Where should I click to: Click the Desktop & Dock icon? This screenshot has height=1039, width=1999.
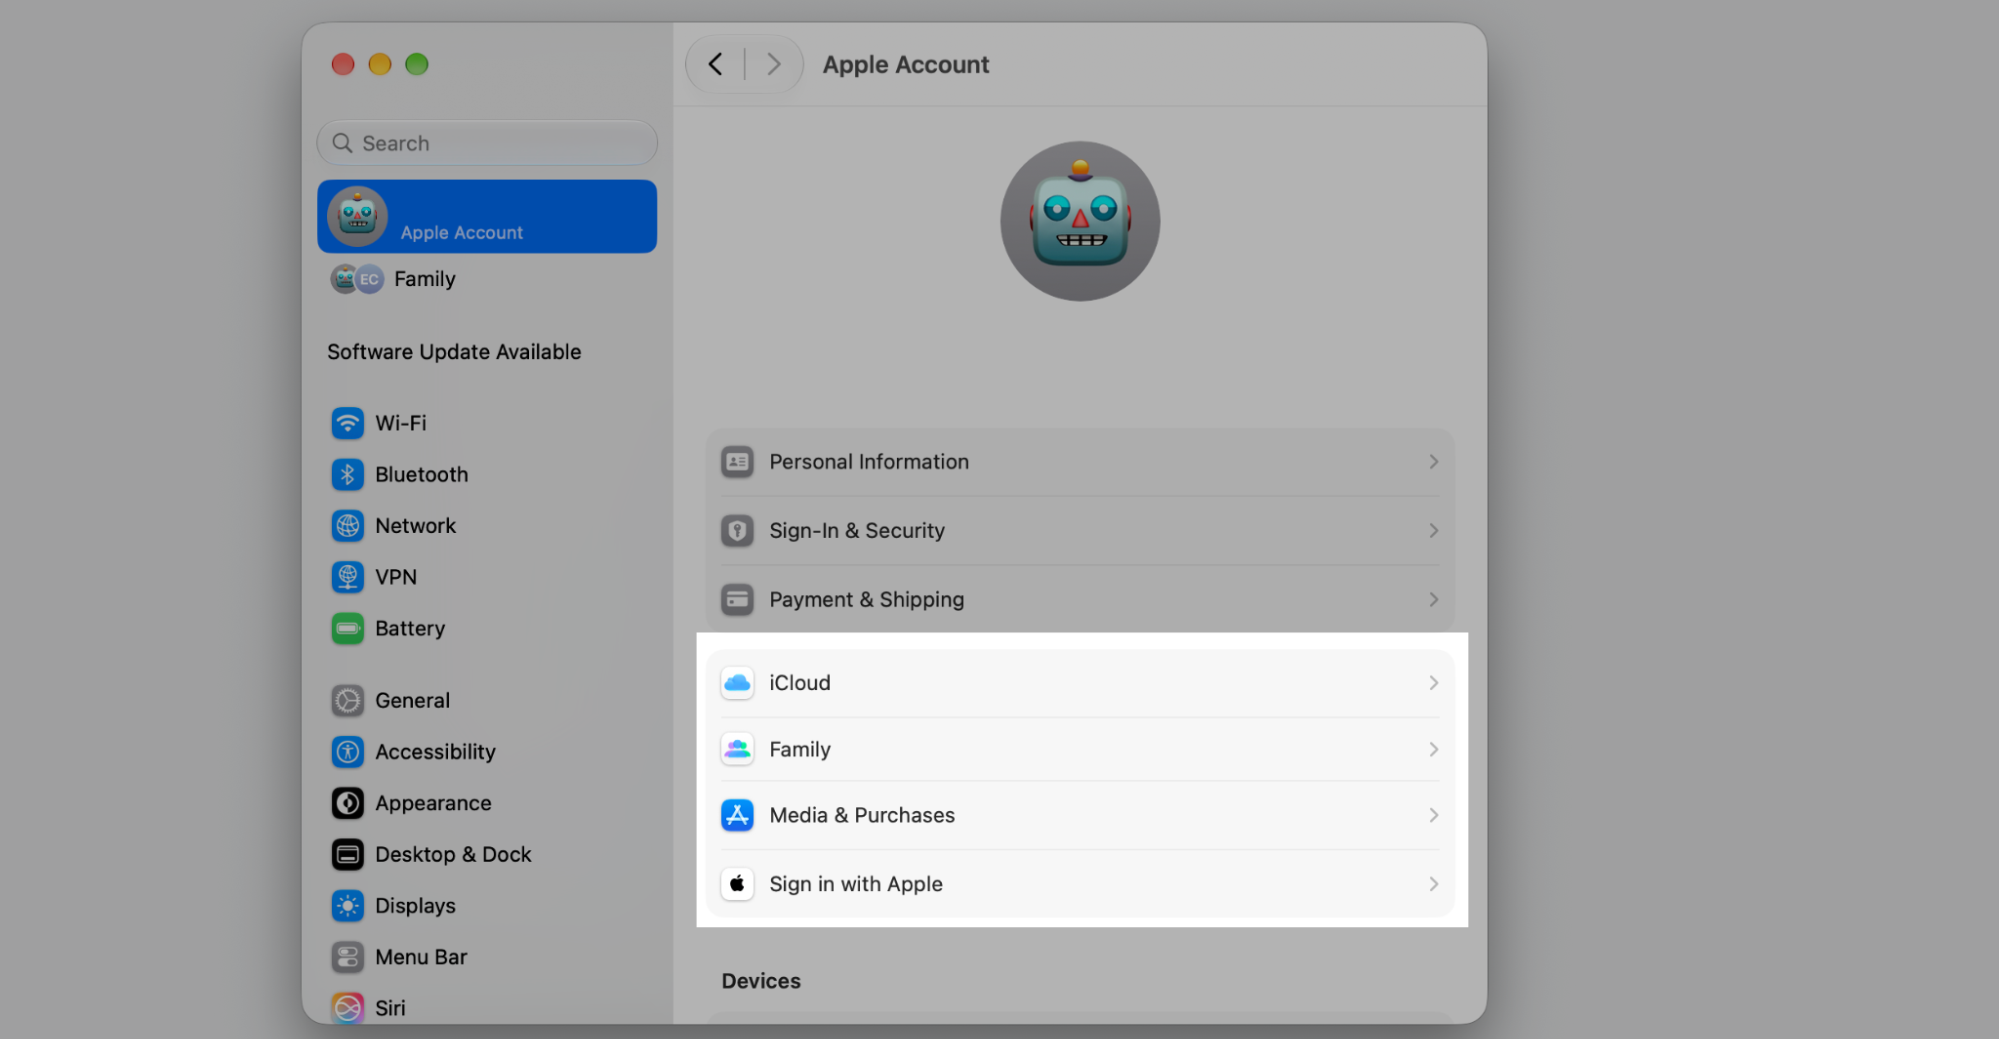pos(347,854)
